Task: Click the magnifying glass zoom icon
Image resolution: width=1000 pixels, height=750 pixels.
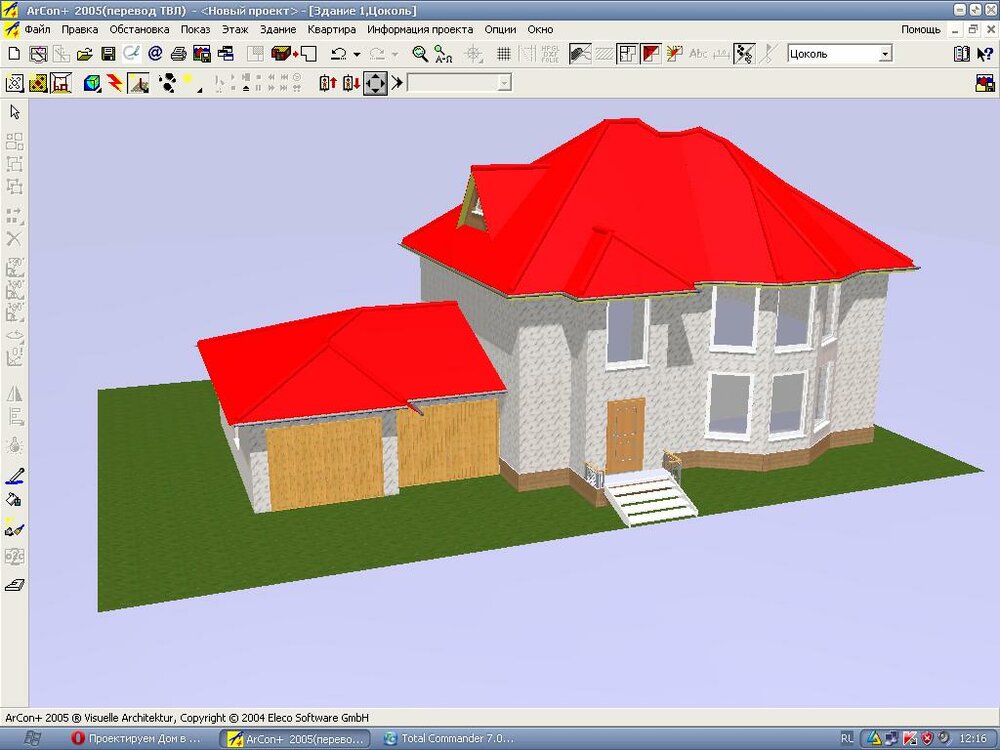Action: pyautogui.click(x=420, y=54)
